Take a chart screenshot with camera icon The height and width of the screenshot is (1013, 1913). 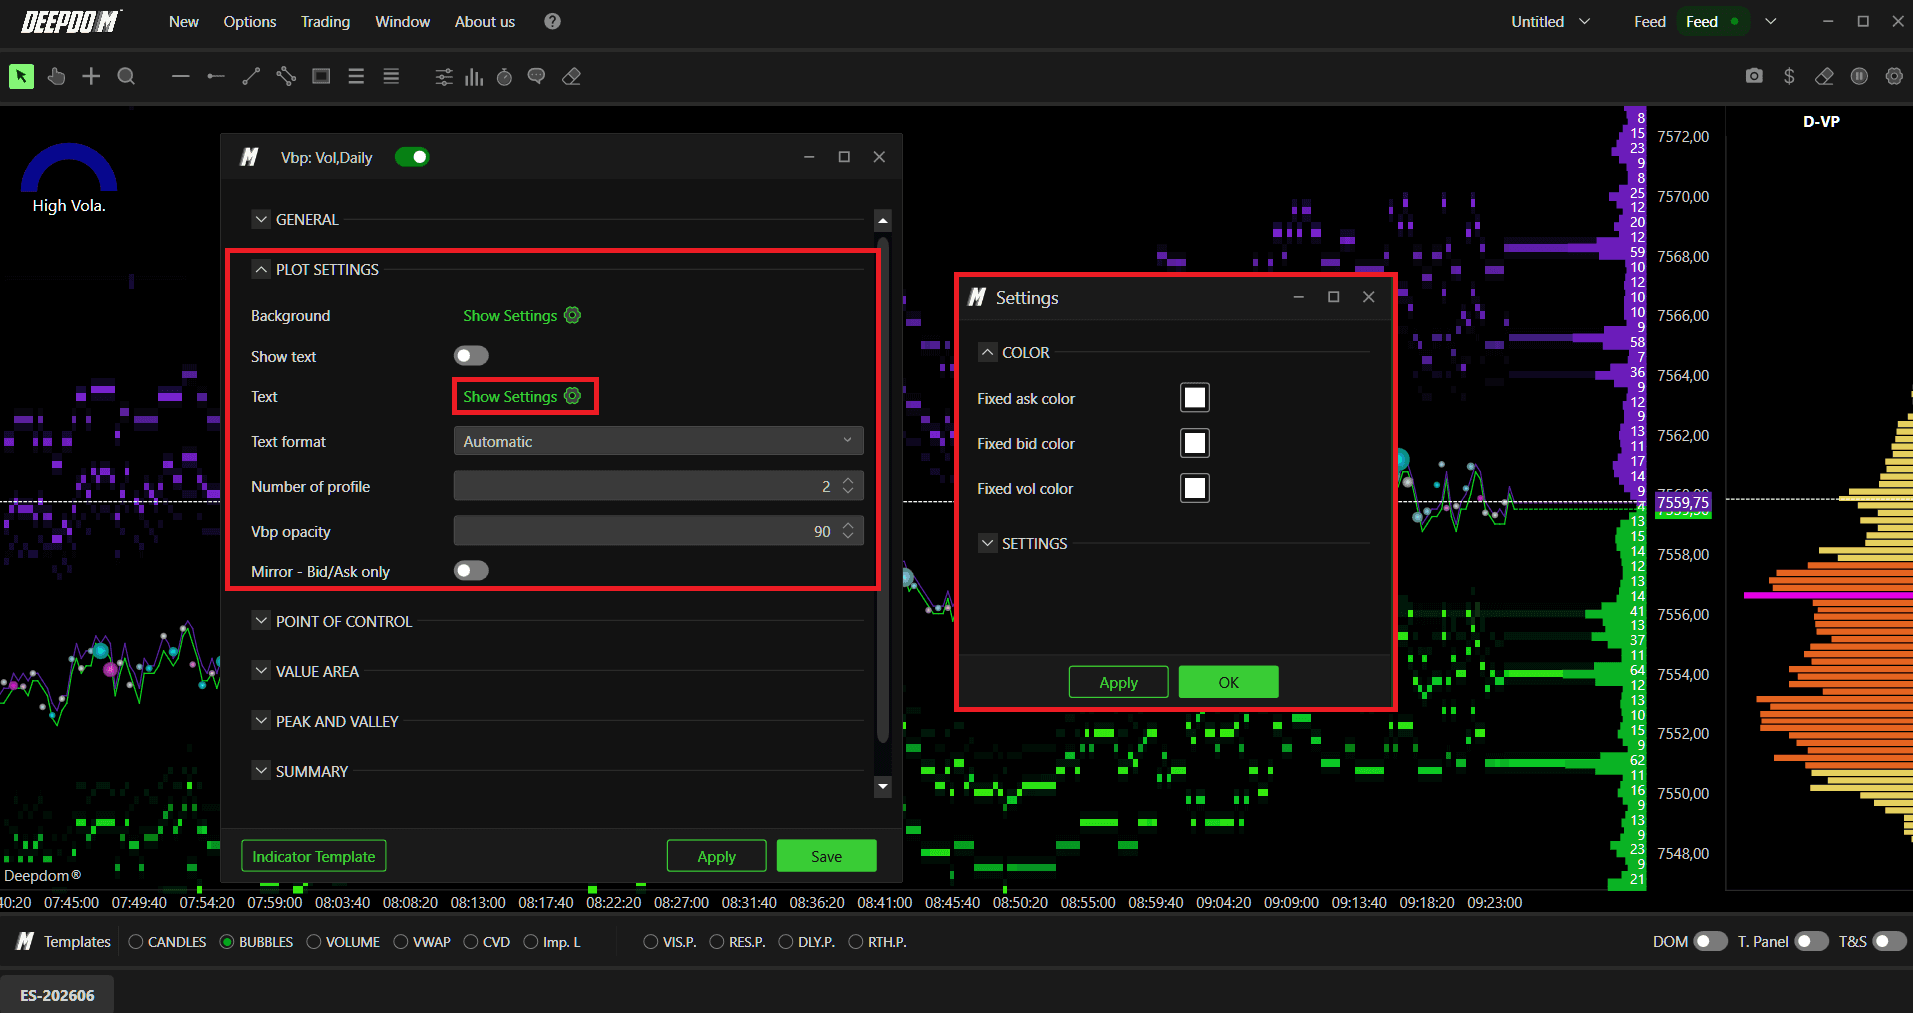(x=1754, y=76)
